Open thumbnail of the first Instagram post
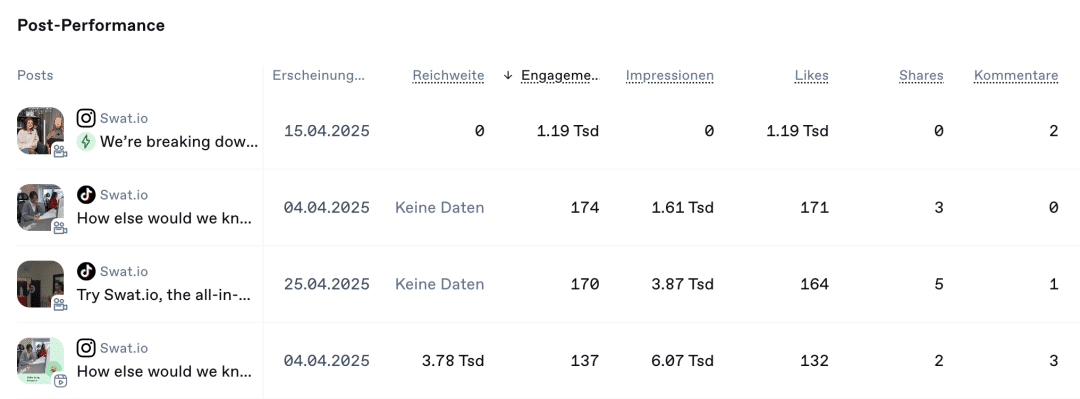The image size is (1080, 399). [41, 130]
